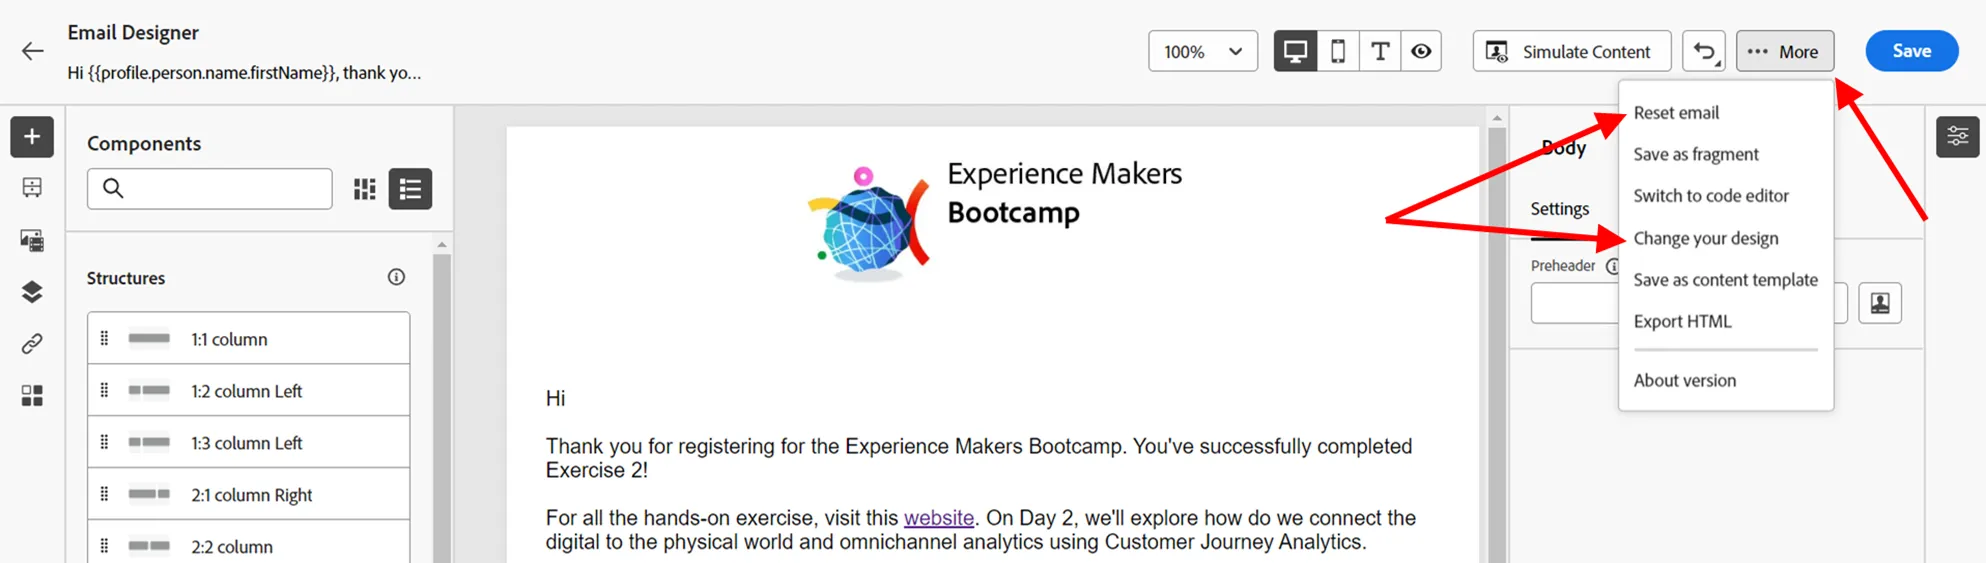Switch components to list view
1986x563 pixels.
coord(410,189)
